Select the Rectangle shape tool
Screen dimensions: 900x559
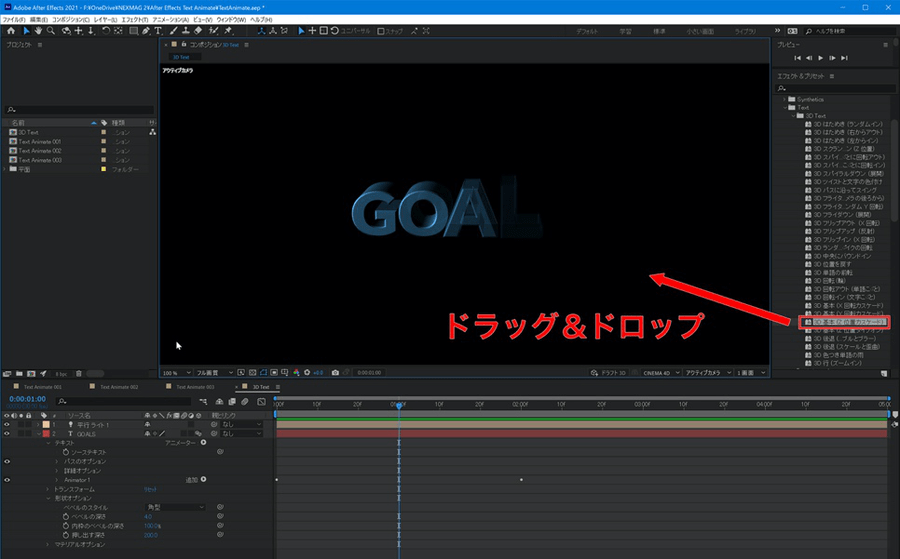pos(134,30)
